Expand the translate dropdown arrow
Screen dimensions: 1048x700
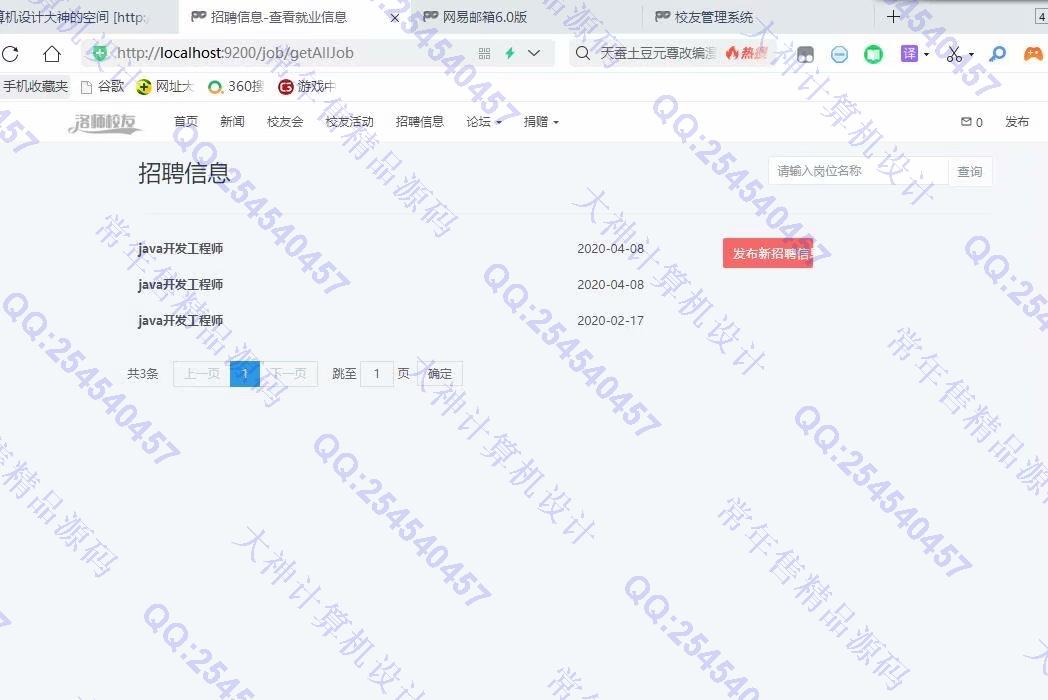coord(926,54)
